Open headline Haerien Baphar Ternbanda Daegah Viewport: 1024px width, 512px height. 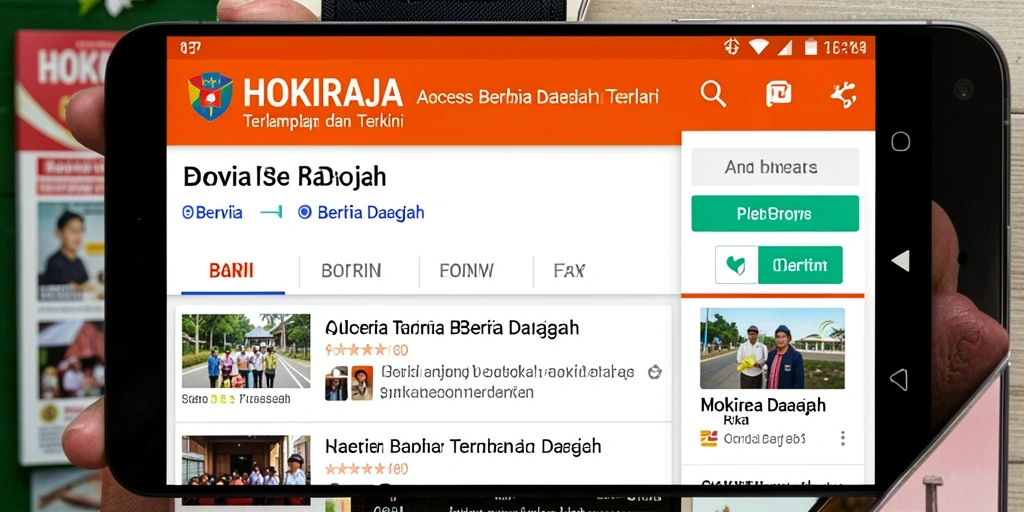point(463,446)
